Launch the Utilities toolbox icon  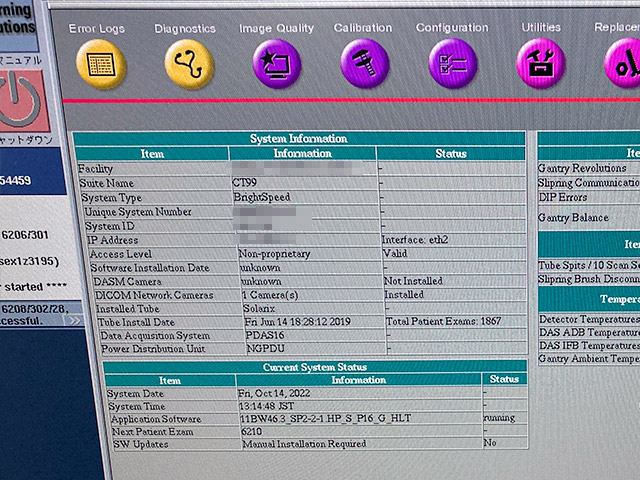(540, 65)
